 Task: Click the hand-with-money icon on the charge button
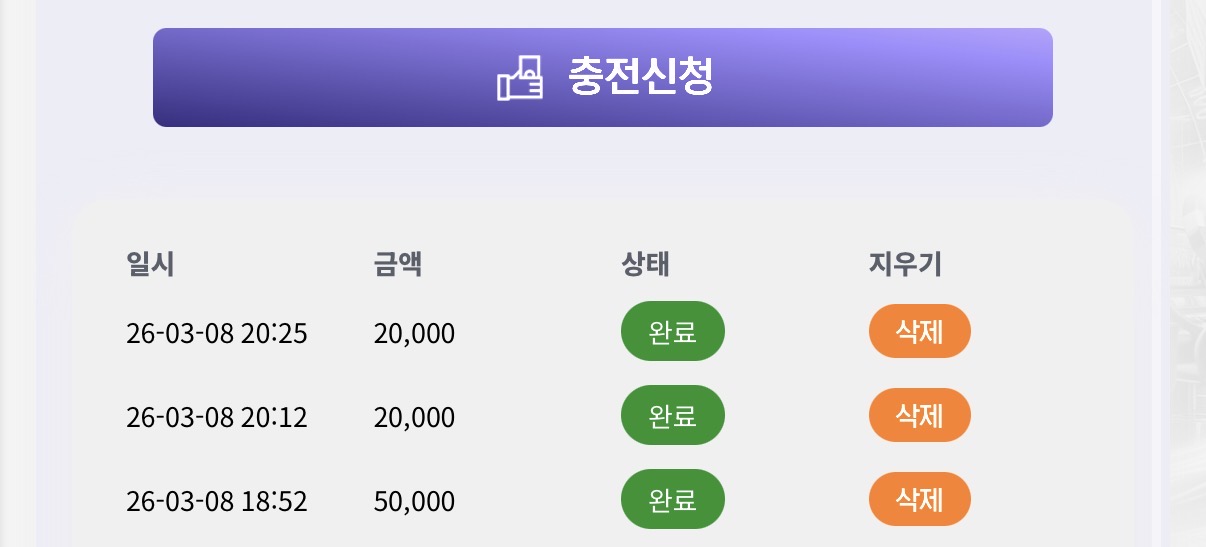tap(520, 78)
